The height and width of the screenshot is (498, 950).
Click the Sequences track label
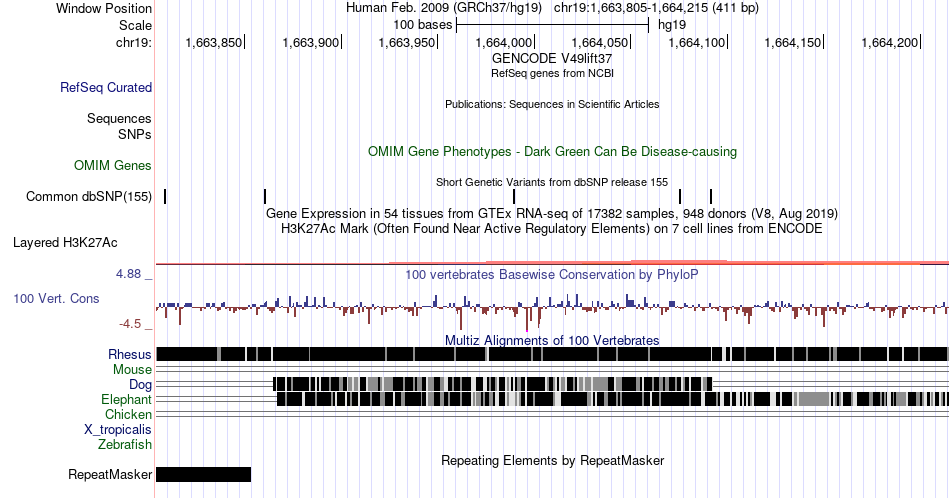tap(119, 118)
